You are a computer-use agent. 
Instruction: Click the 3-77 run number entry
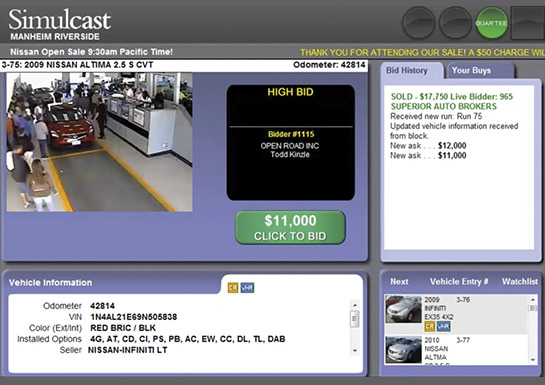(463, 340)
